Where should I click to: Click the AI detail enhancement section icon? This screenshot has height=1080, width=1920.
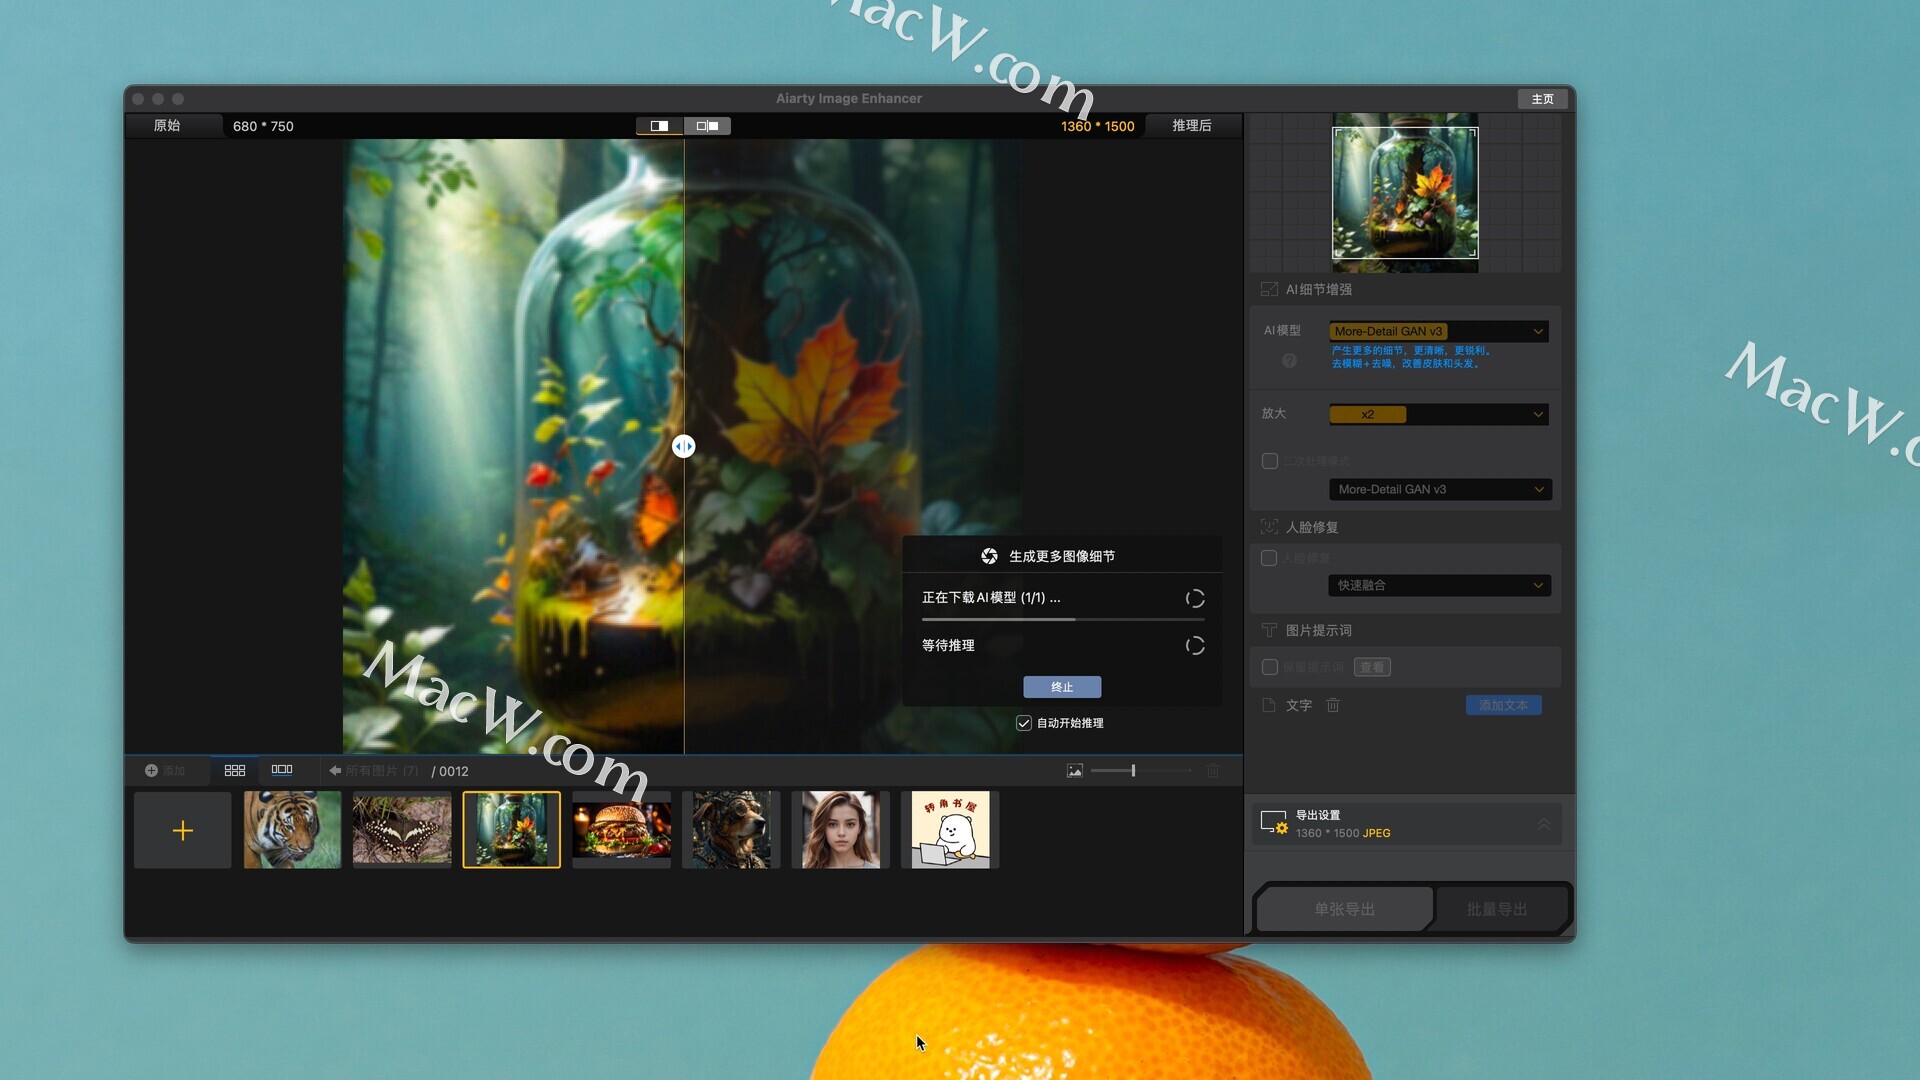(x=1269, y=289)
